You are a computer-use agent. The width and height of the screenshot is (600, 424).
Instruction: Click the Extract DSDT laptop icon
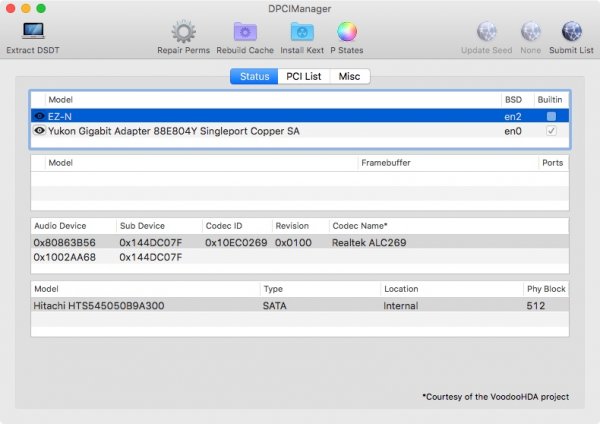pyautogui.click(x=33, y=31)
